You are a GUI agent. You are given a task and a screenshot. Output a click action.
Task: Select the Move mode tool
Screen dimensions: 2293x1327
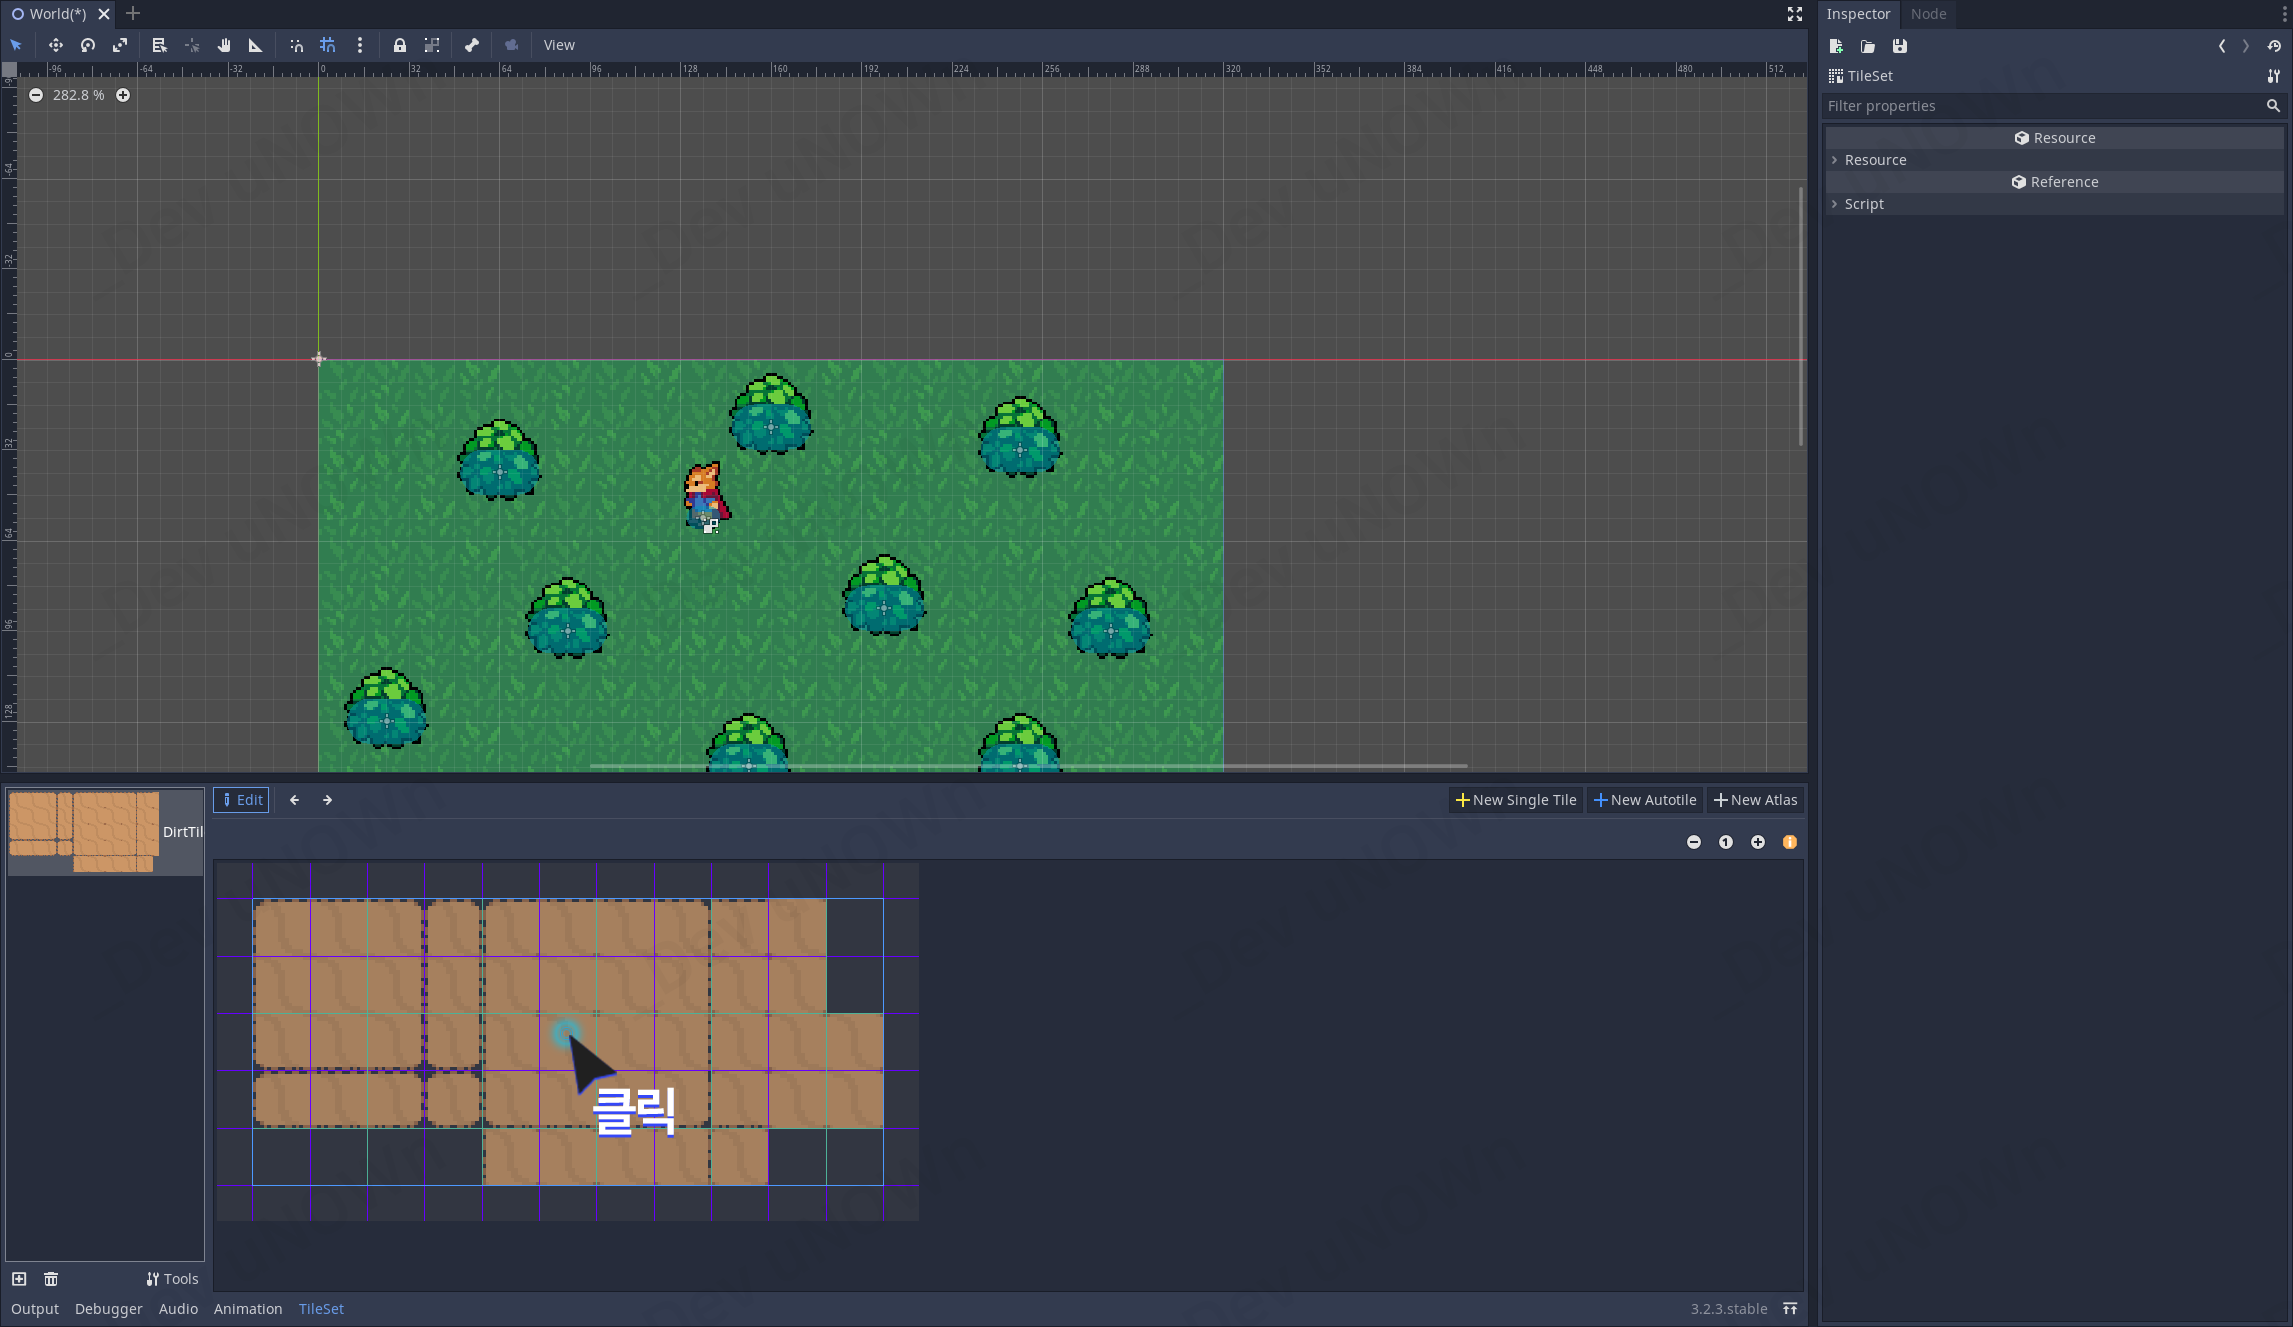[56, 45]
